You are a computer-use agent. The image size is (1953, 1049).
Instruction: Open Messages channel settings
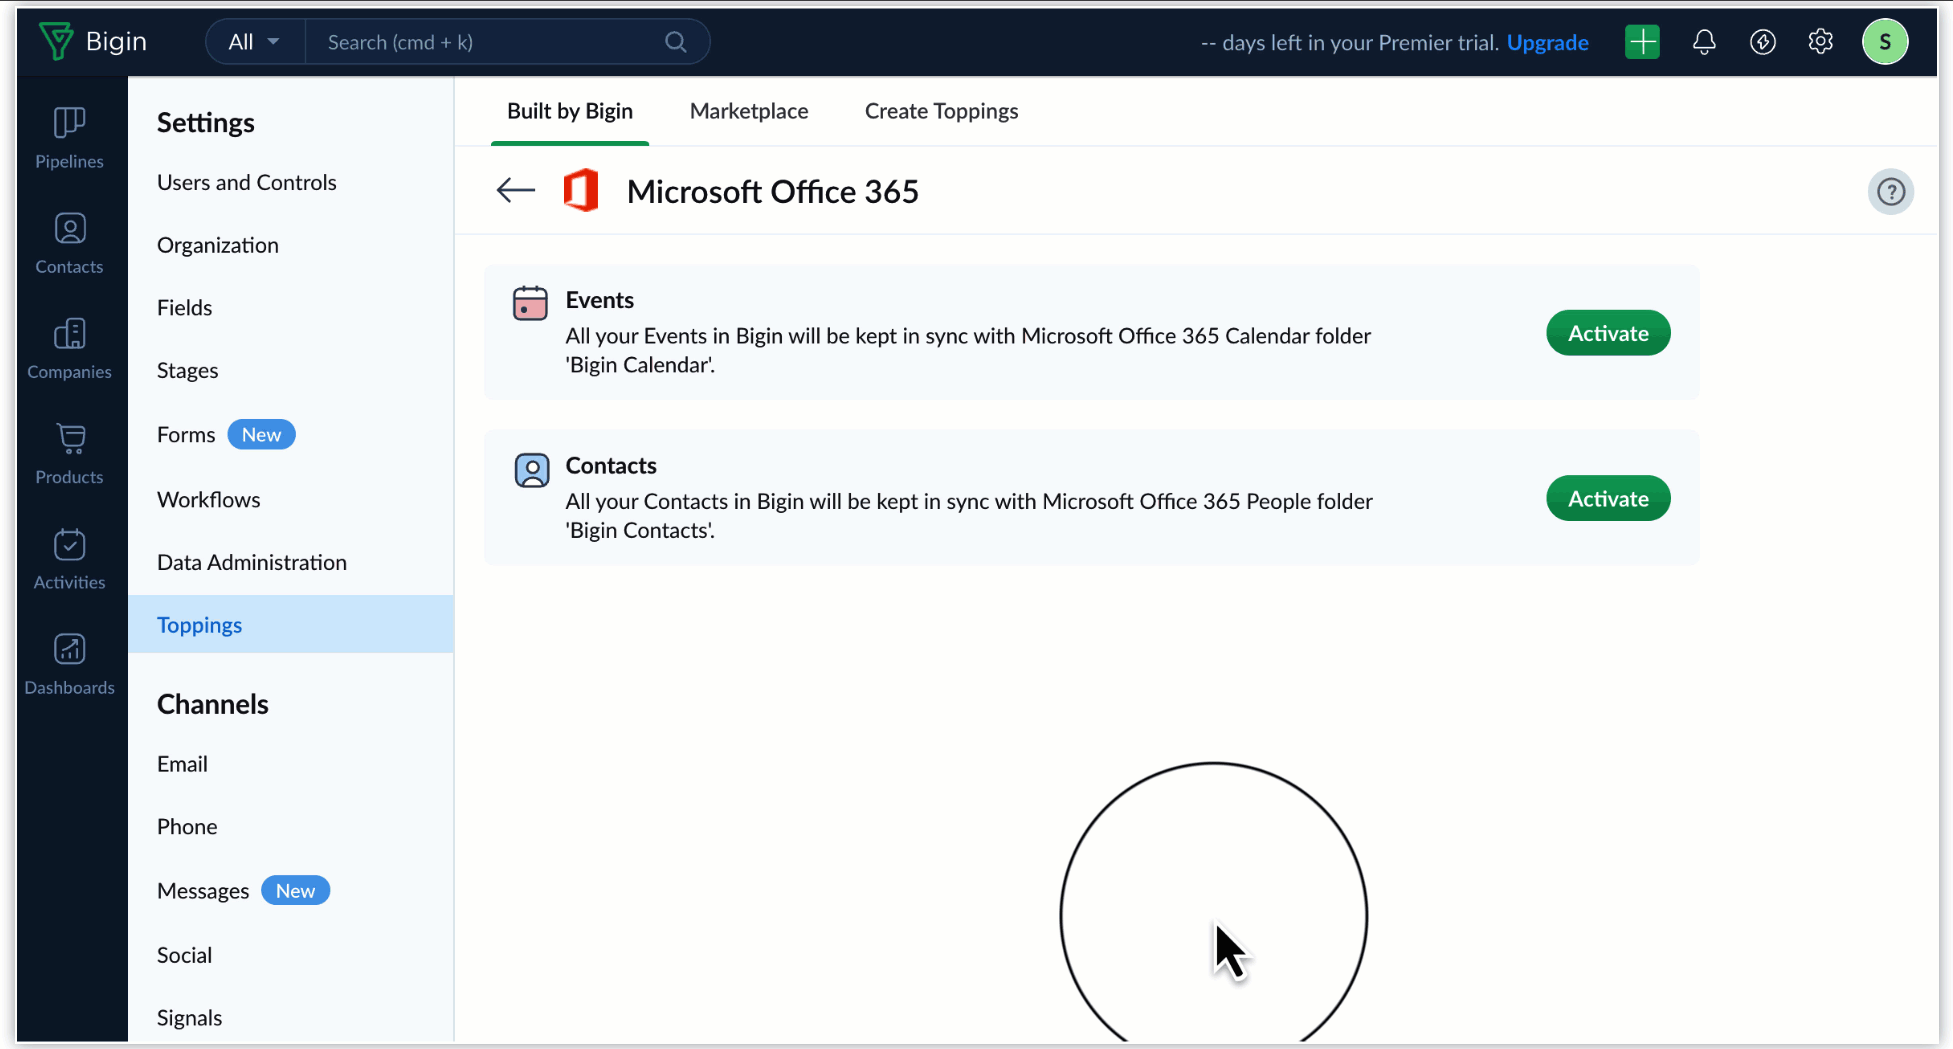[x=202, y=890]
